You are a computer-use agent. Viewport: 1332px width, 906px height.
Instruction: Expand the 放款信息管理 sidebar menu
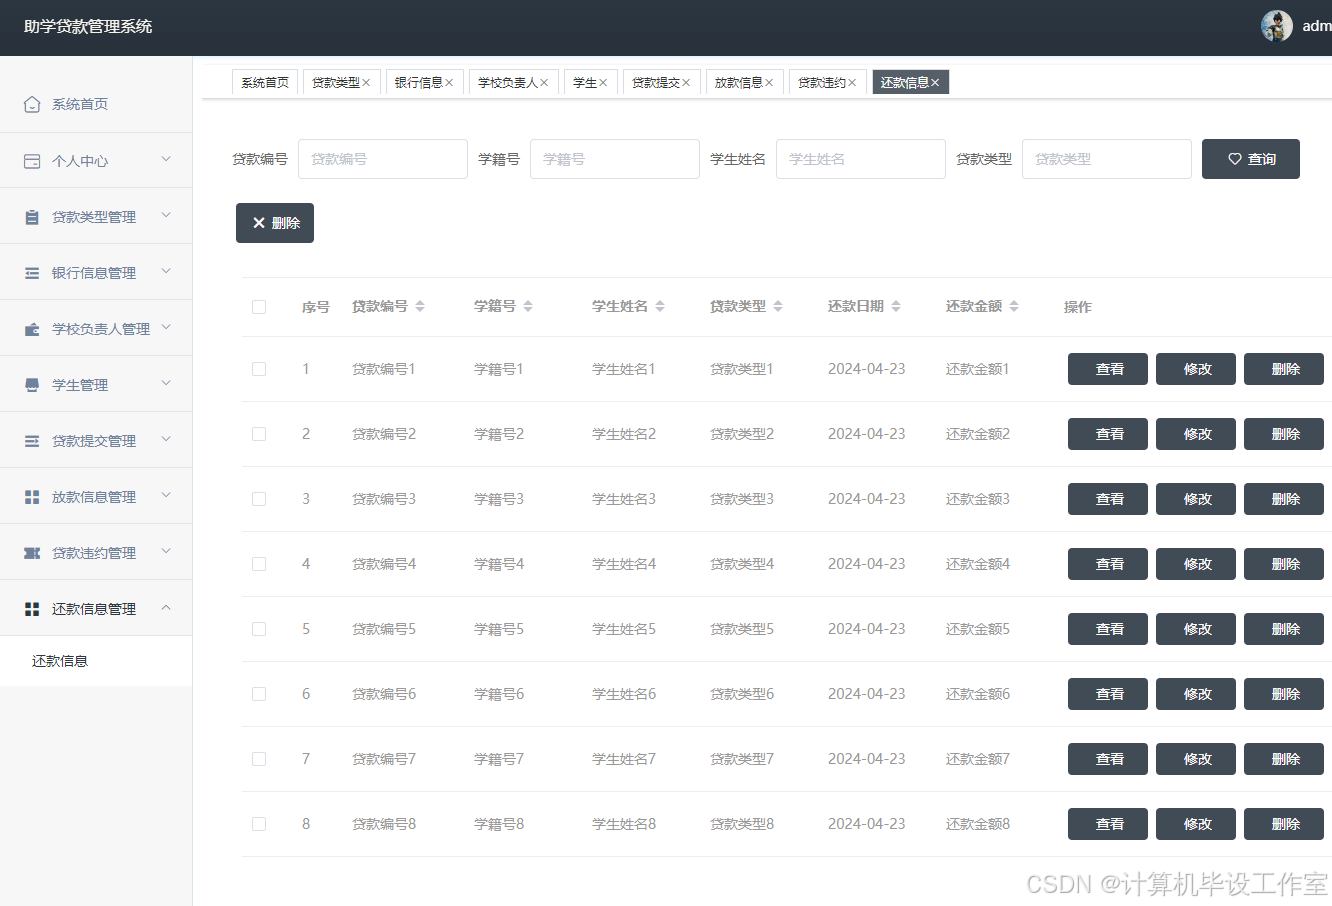point(166,495)
